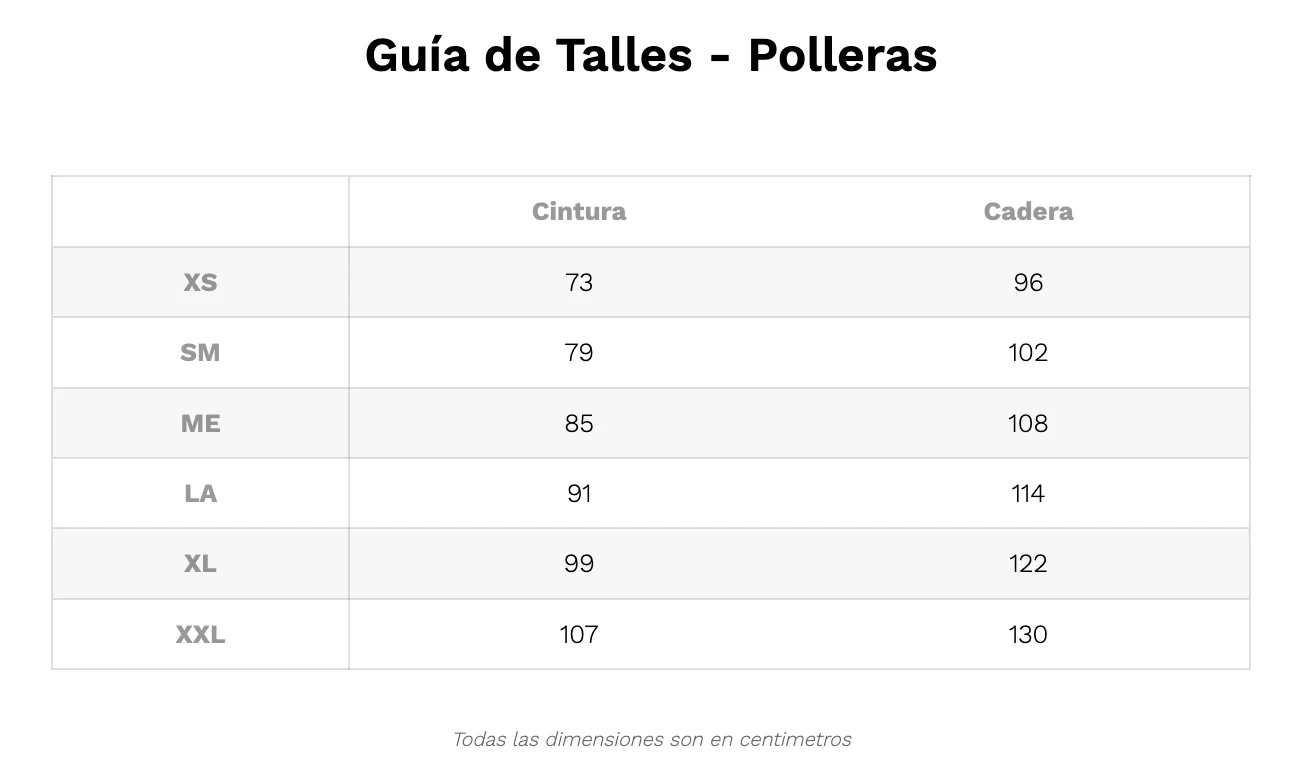This screenshot has height=782, width=1304.
Task: Select the Cadera column header
Action: [x=1028, y=212]
